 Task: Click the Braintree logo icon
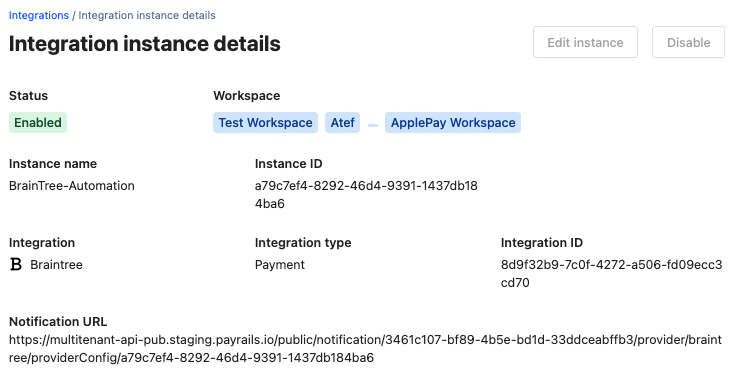pyautogui.click(x=16, y=264)
